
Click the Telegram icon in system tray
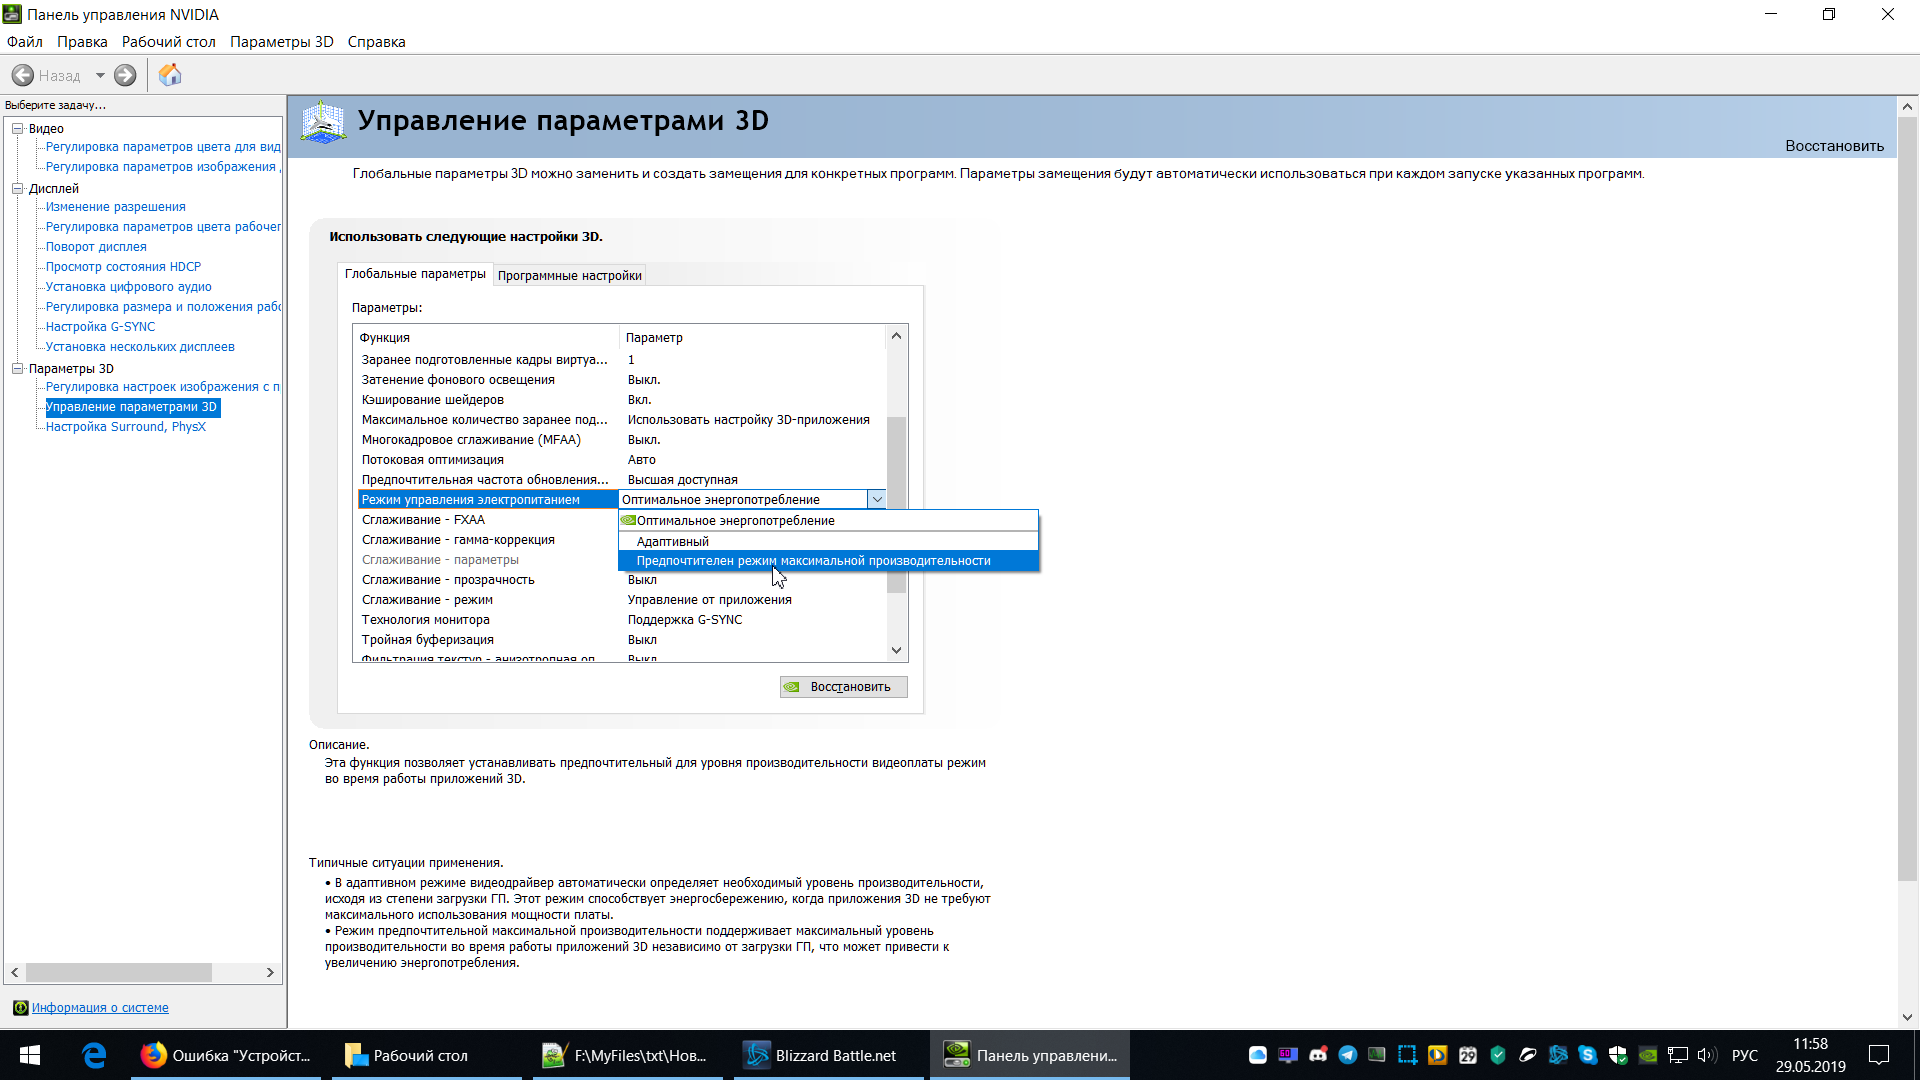(x=1348, y=1055)
